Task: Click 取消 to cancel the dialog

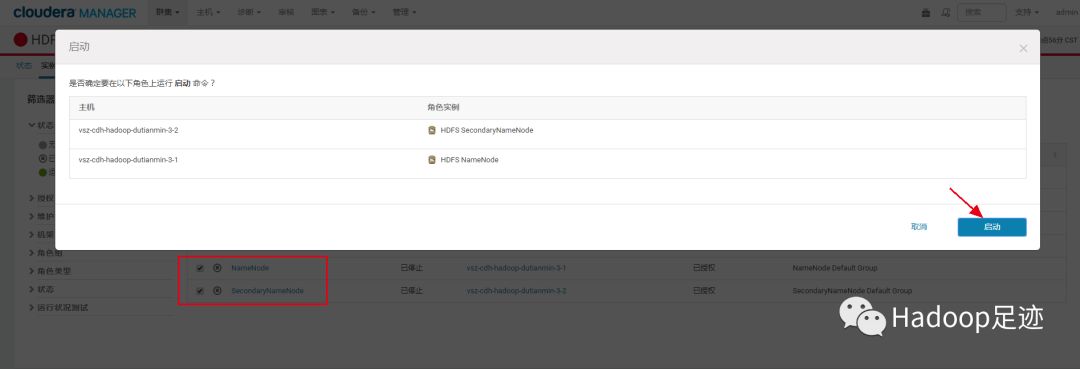Action: click(x=919, y=227)
